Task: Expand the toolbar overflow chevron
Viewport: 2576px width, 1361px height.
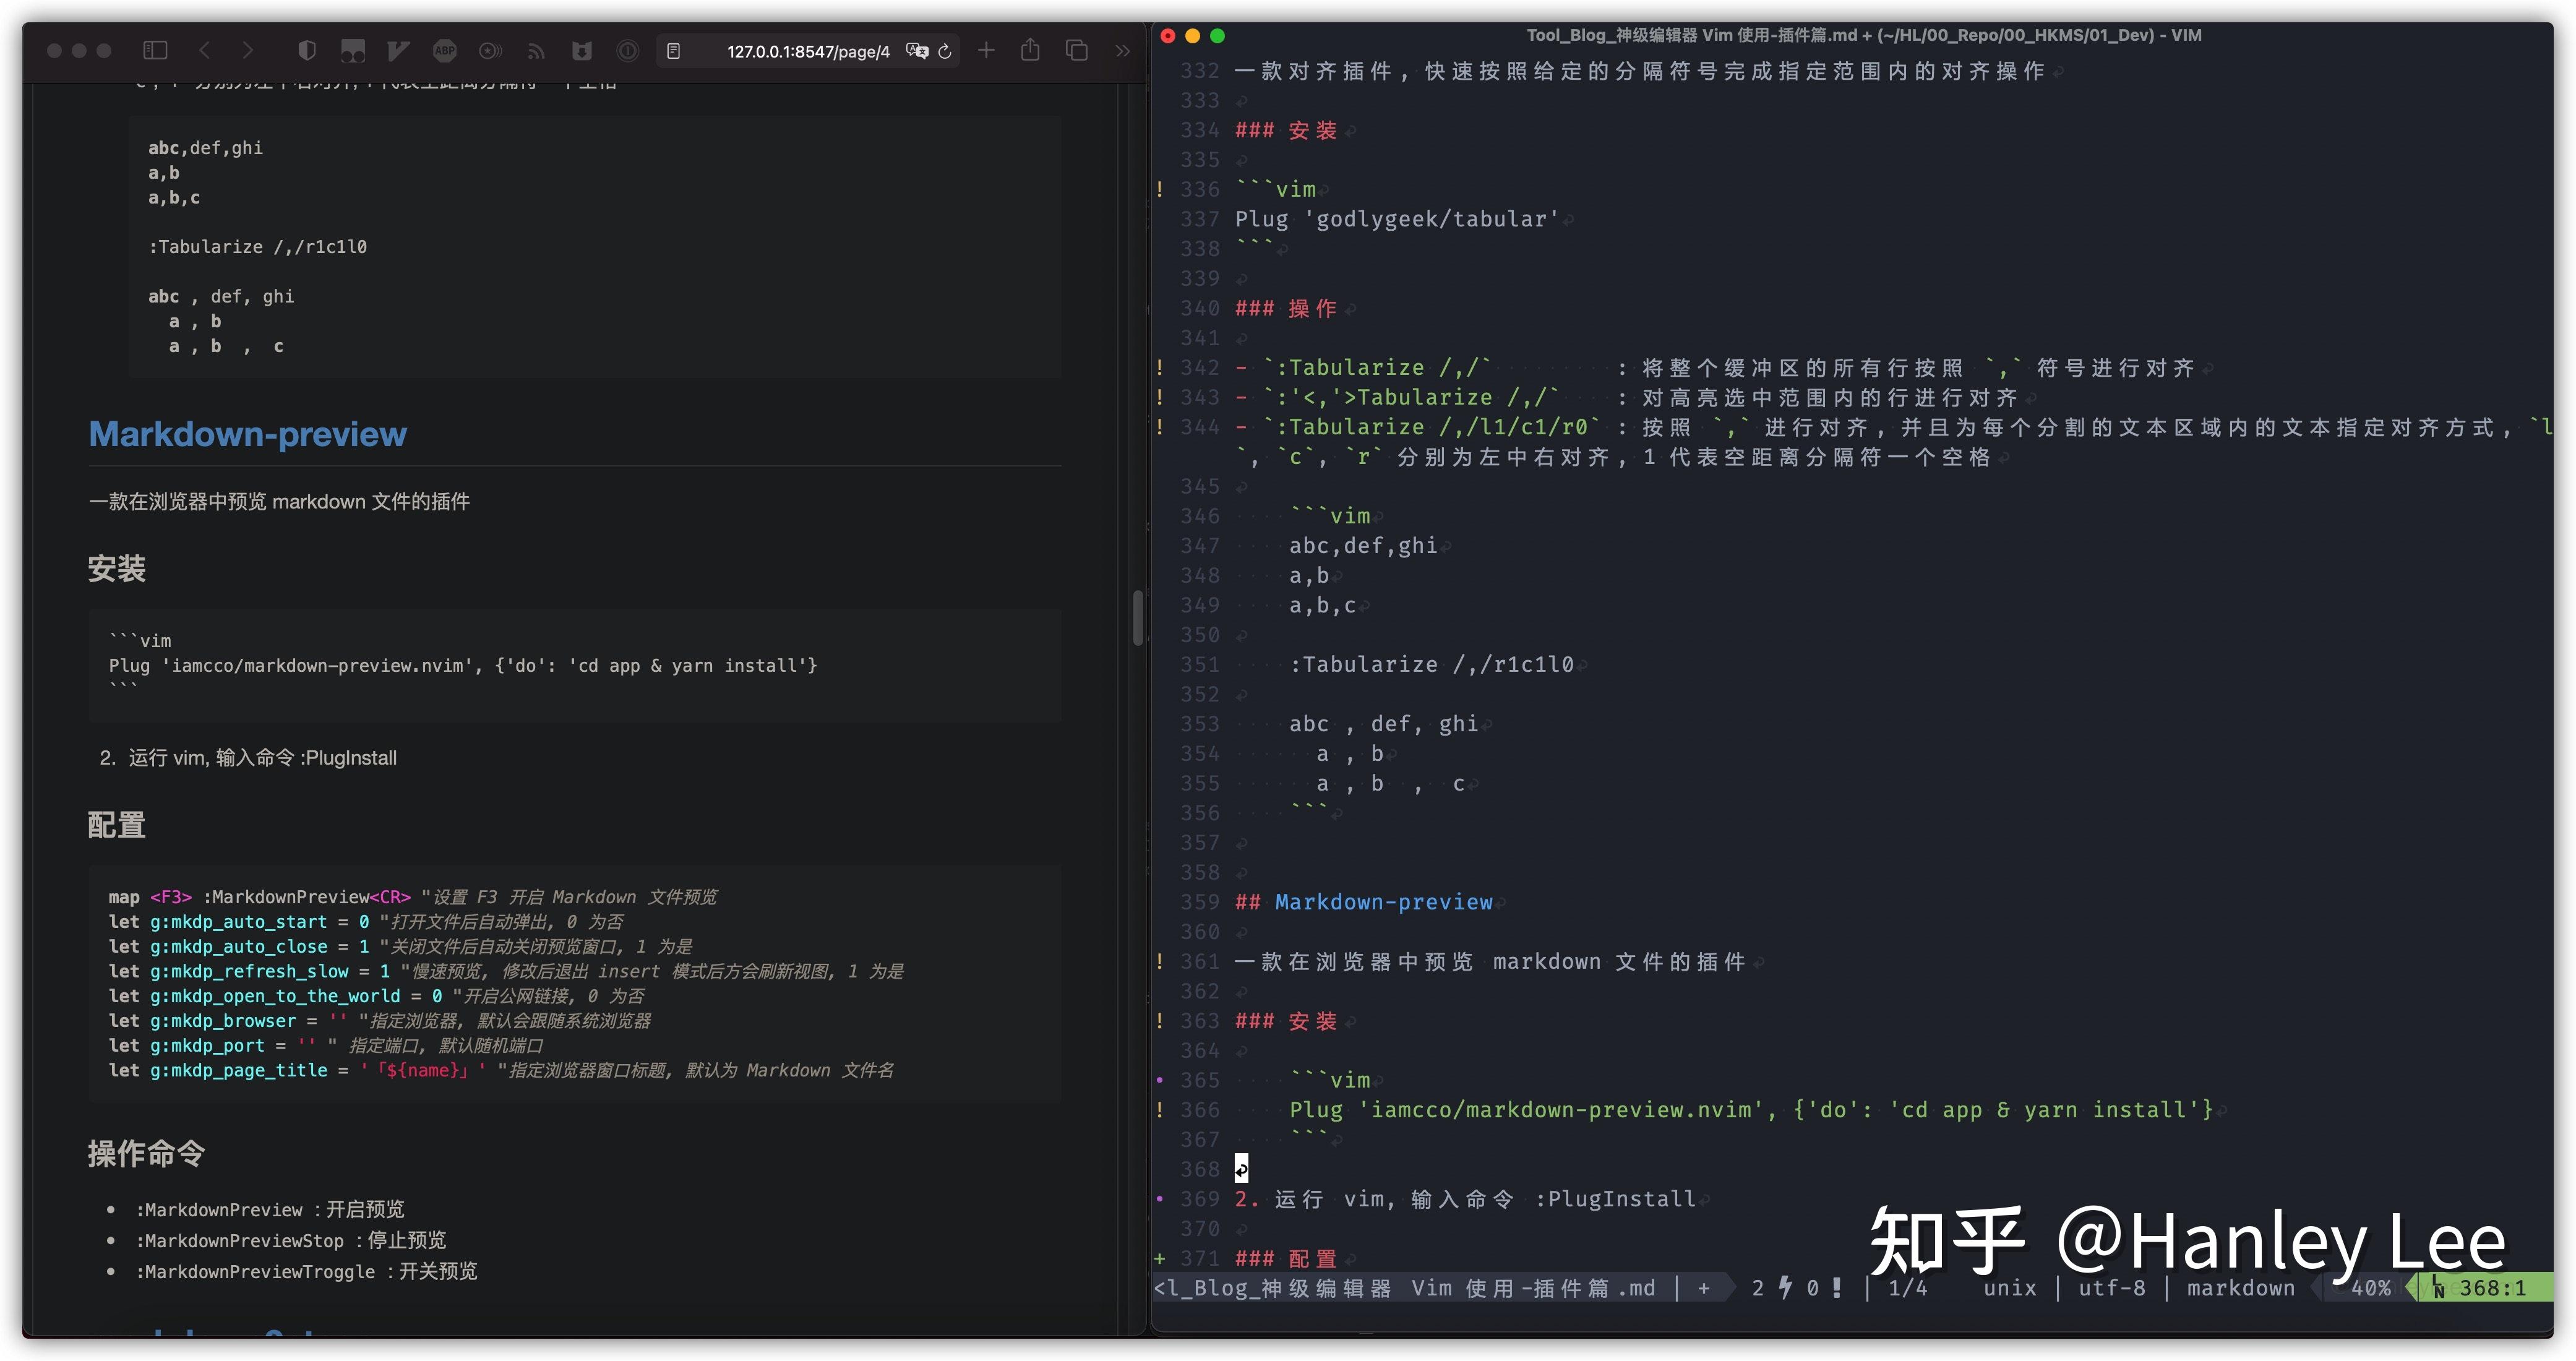Action: tap(1124, 51)
